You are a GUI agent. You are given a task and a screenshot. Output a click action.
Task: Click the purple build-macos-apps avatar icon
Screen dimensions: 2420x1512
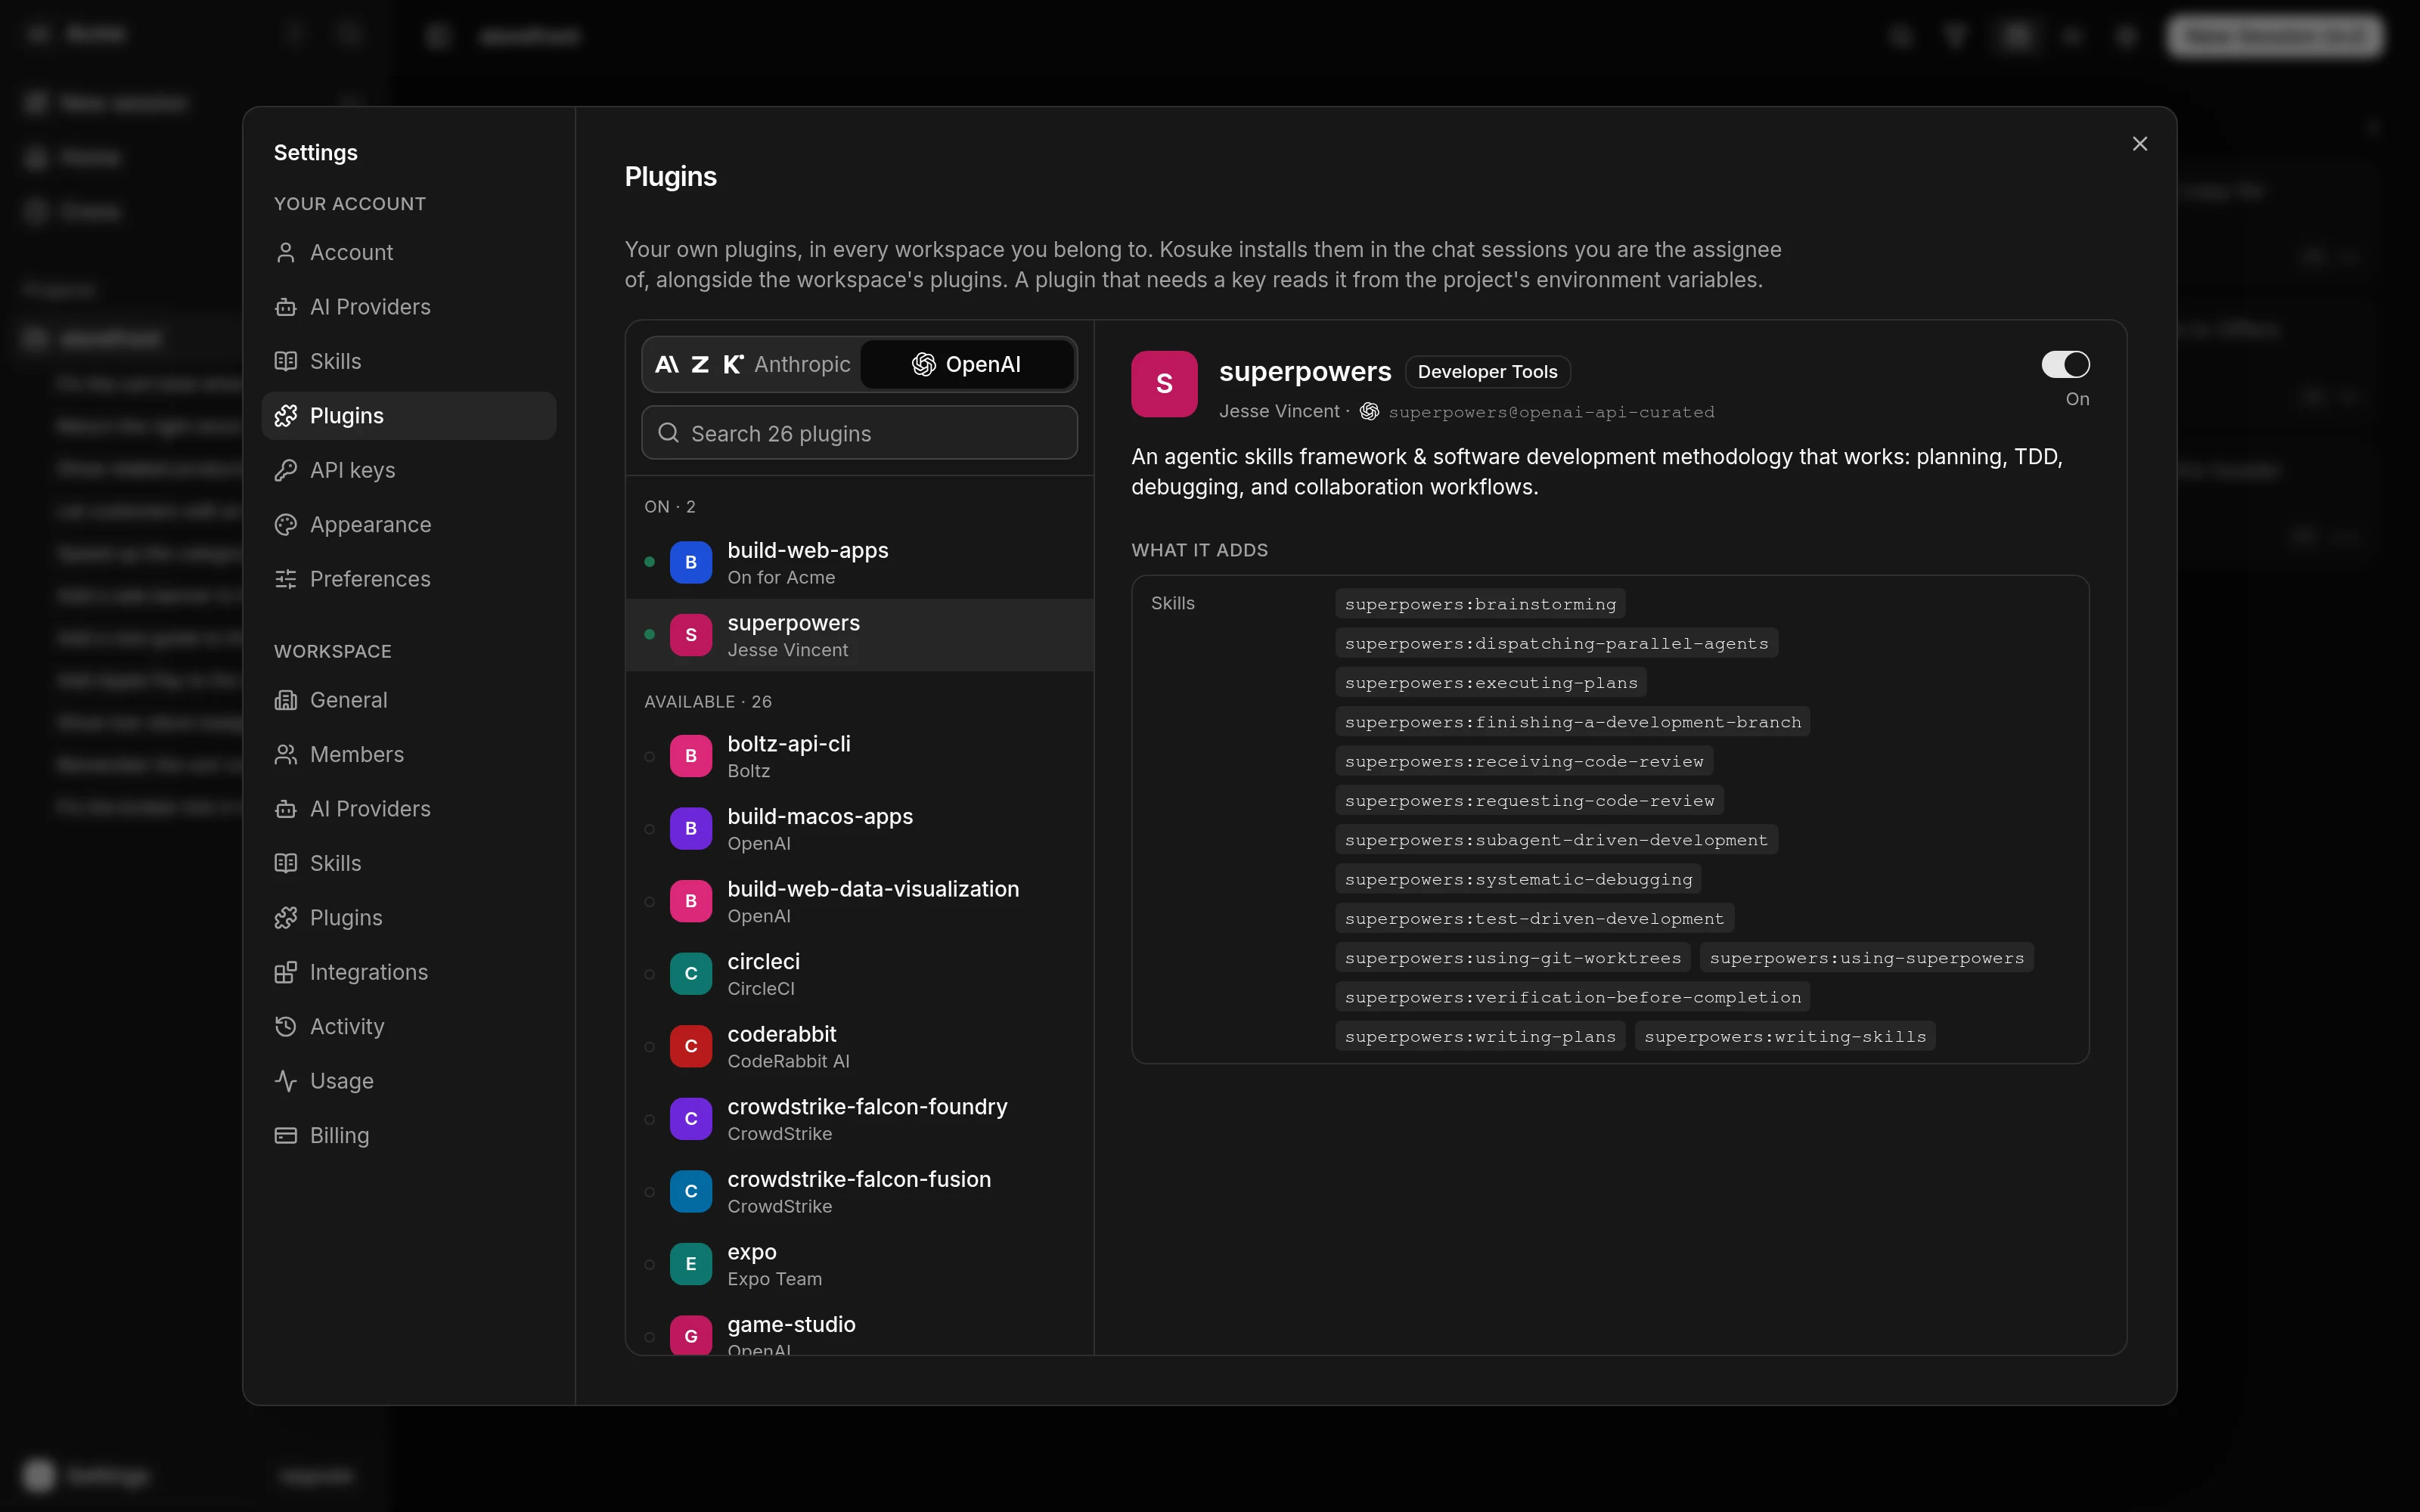(690, 829)
